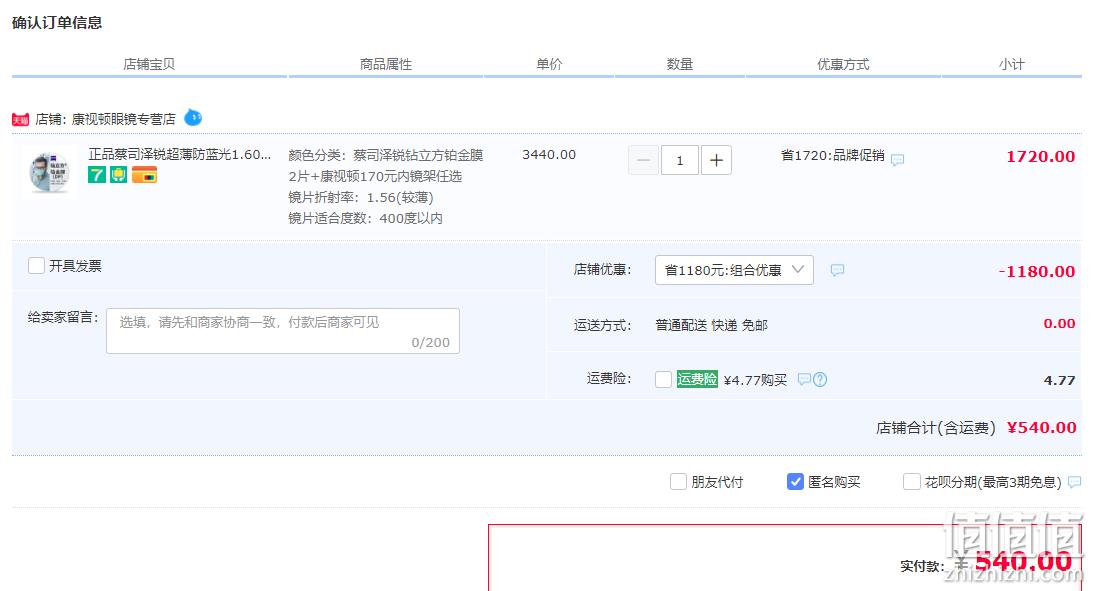This screenshot has height=591, width=1093.
Task: Enable the 花呗分期 installment checkbox
Action: click(x=912, y=482)
